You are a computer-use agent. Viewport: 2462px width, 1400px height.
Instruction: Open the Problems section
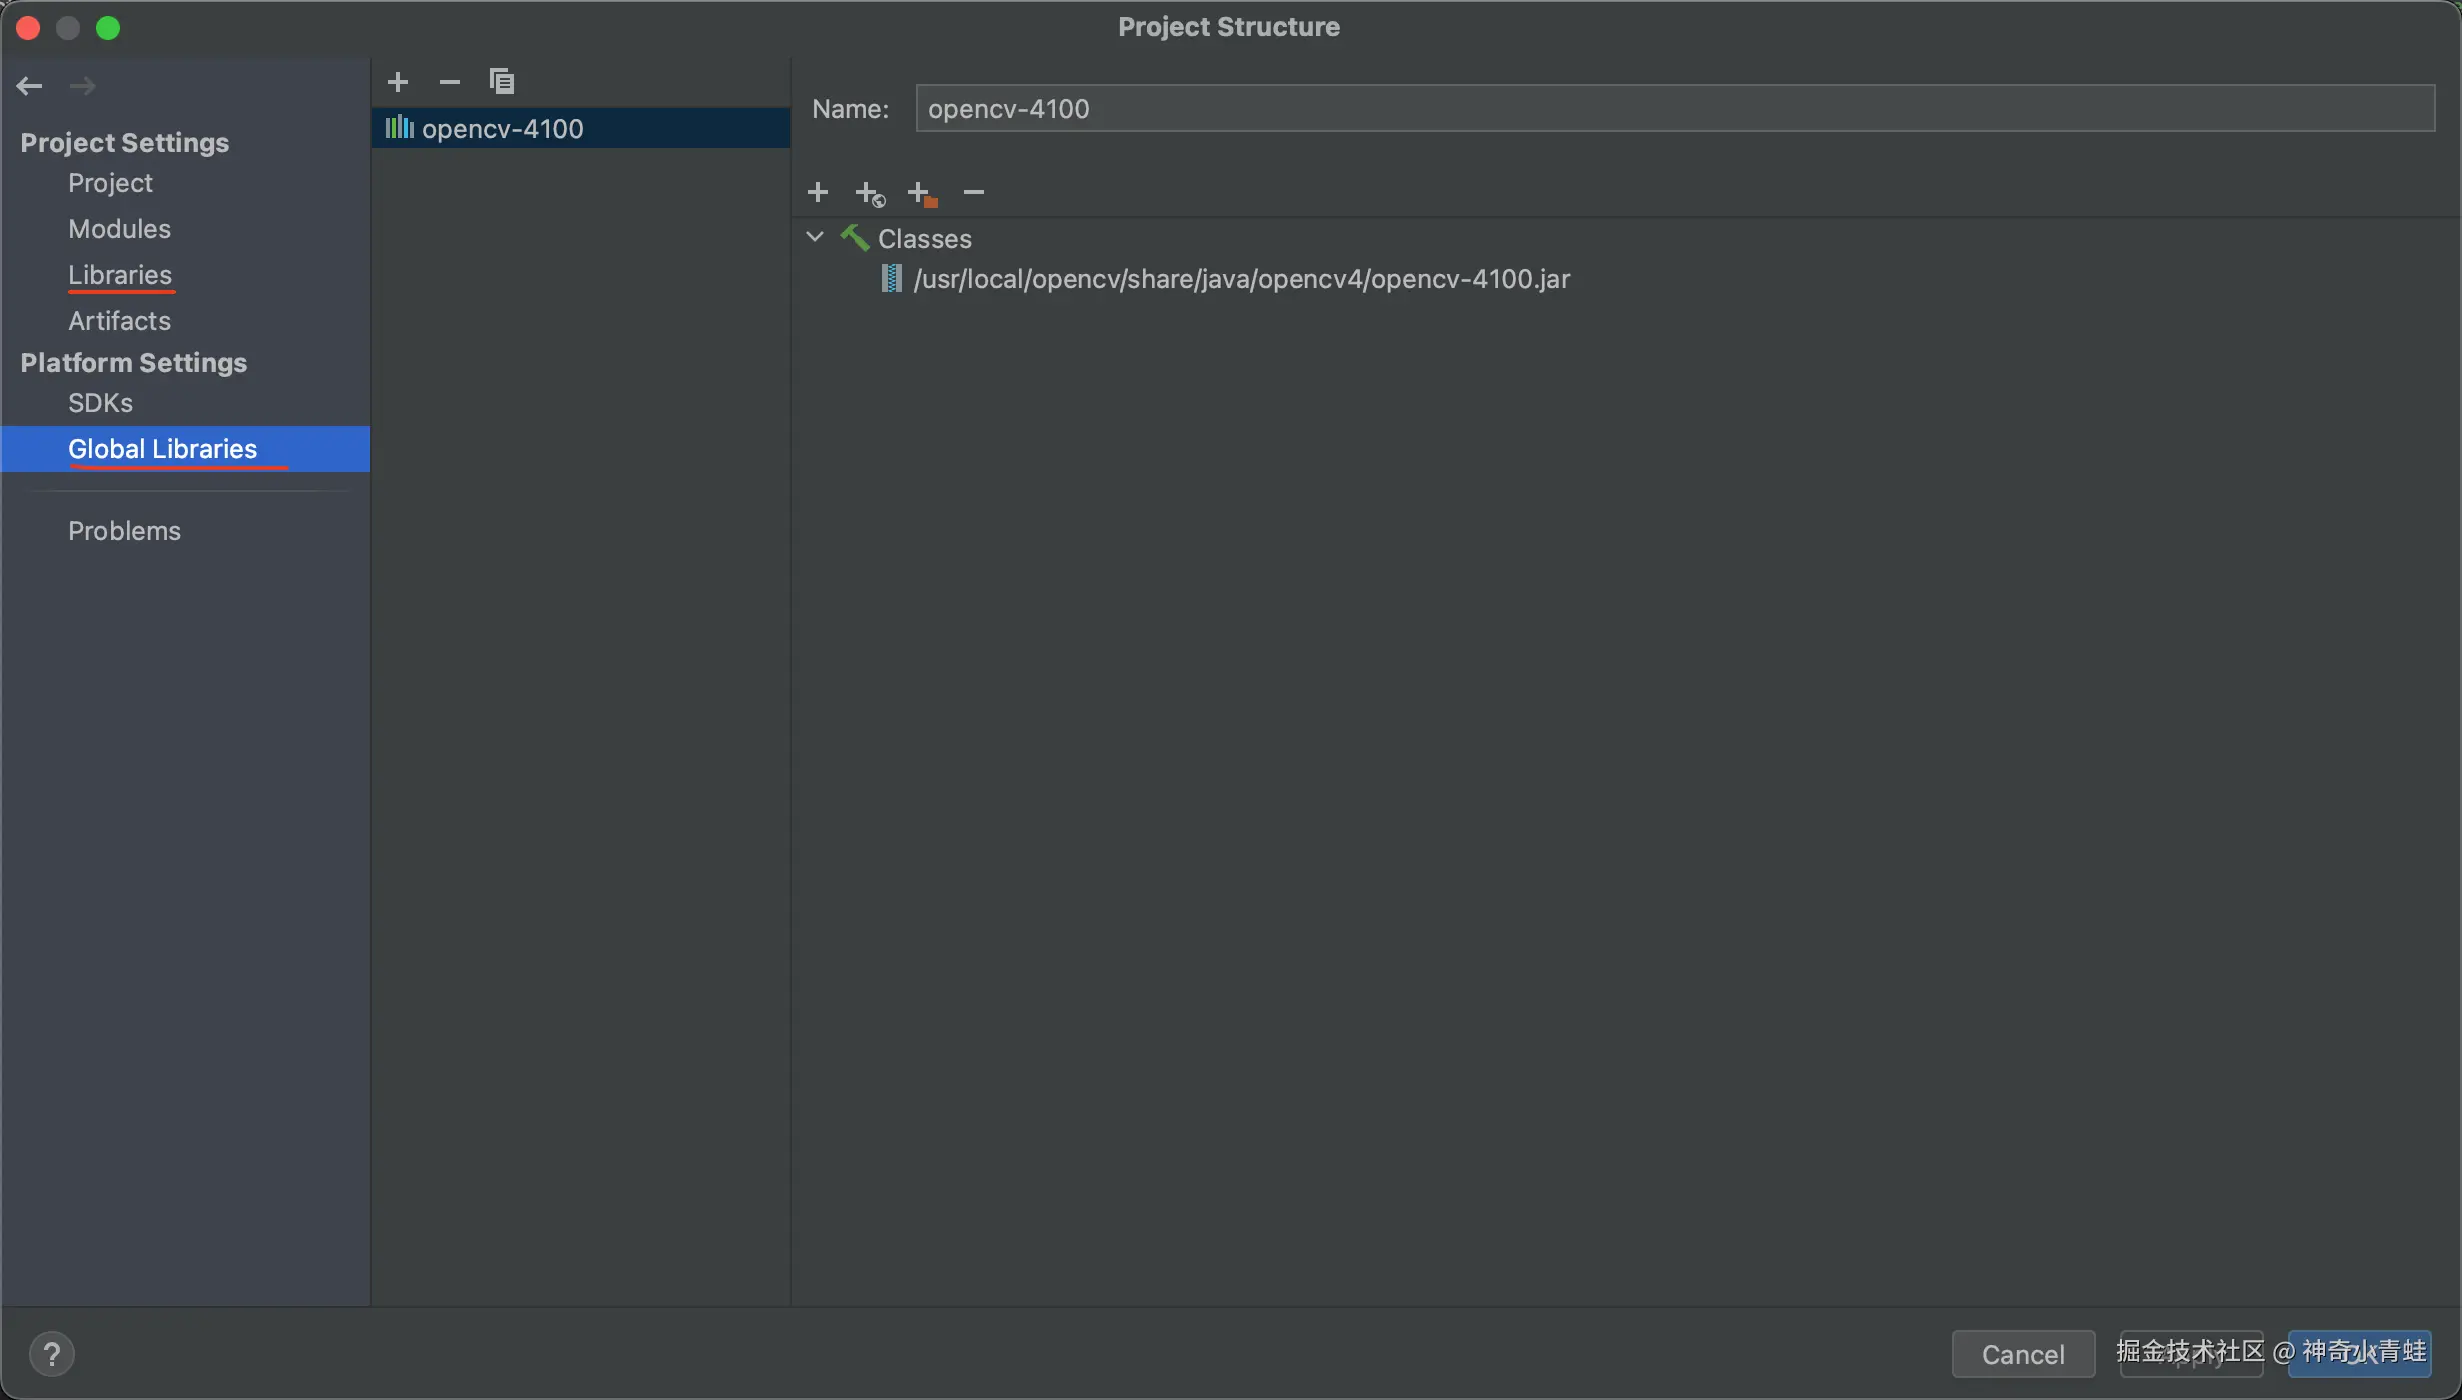124,531
